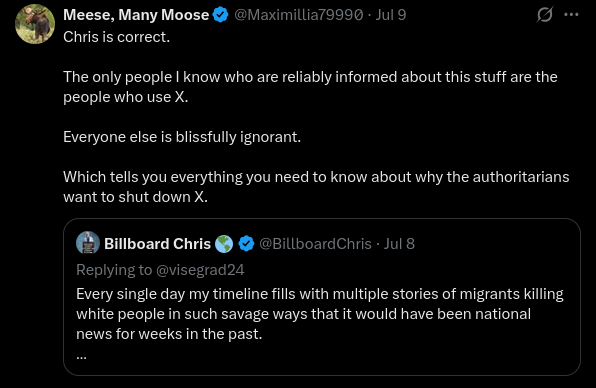Open the Meese, Many Moose display name
The width and height of the screenshot is (596, 388).
tap(136, 15)
